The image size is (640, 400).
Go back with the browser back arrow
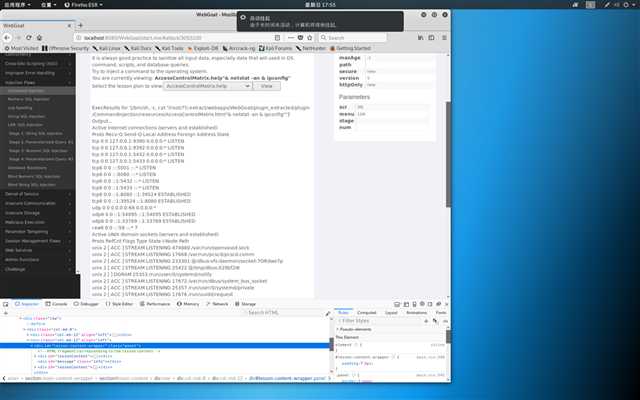point(7,38)
